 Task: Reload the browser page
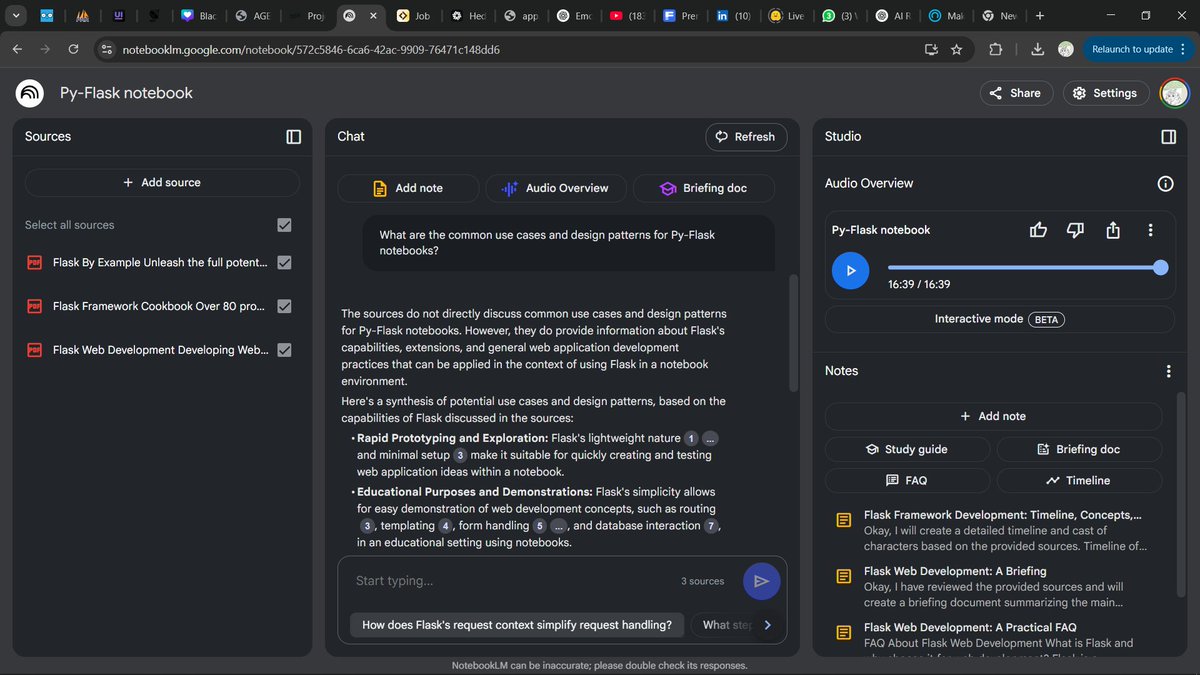(x=73, y=49)
